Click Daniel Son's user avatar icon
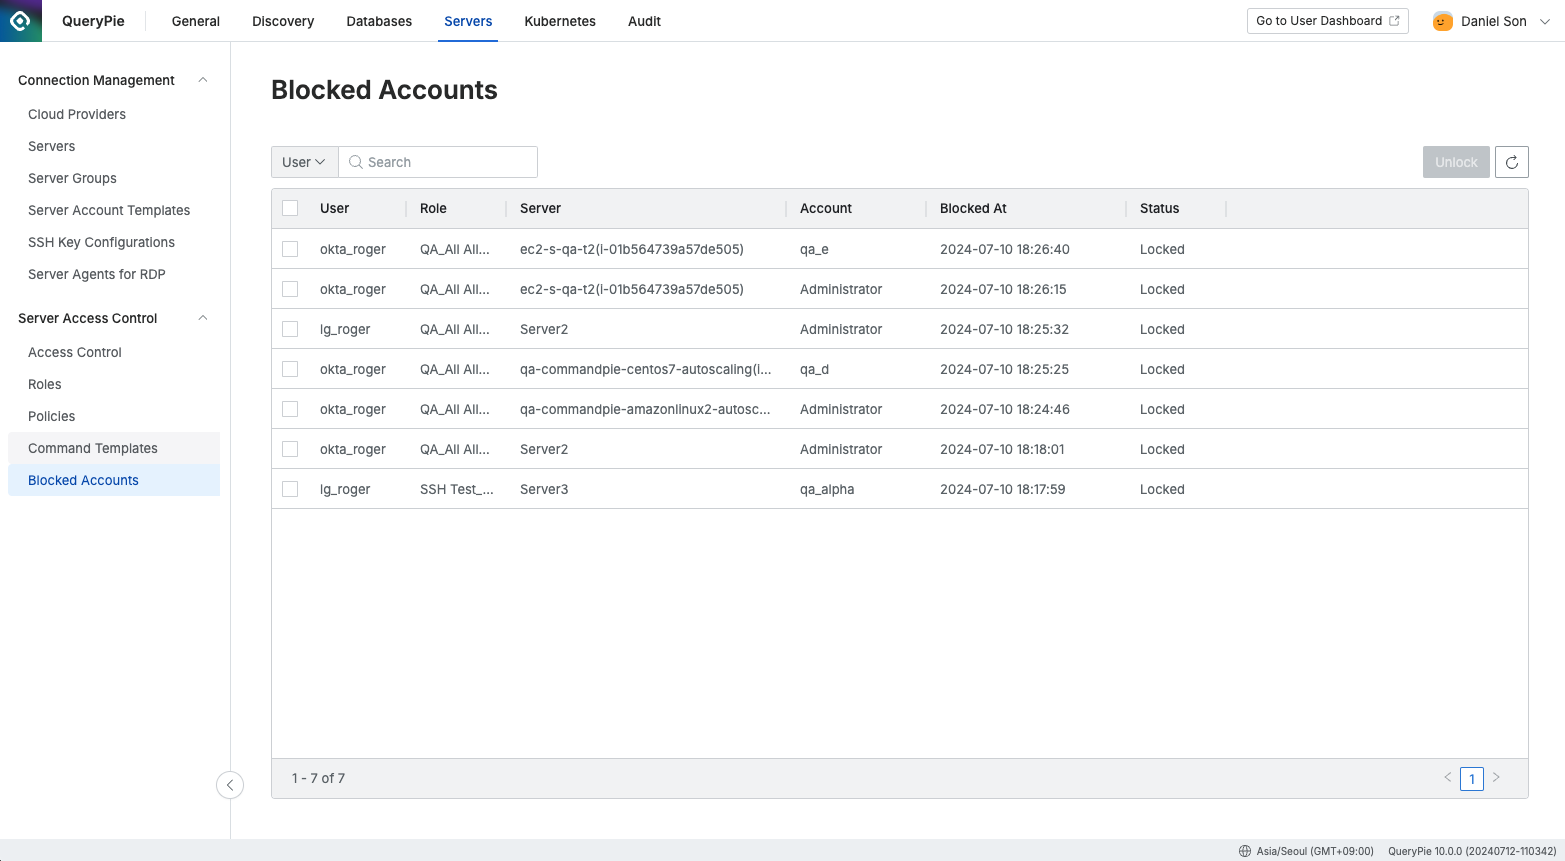The height and width of the screenshot is (861, 1565). [1443, 21]
